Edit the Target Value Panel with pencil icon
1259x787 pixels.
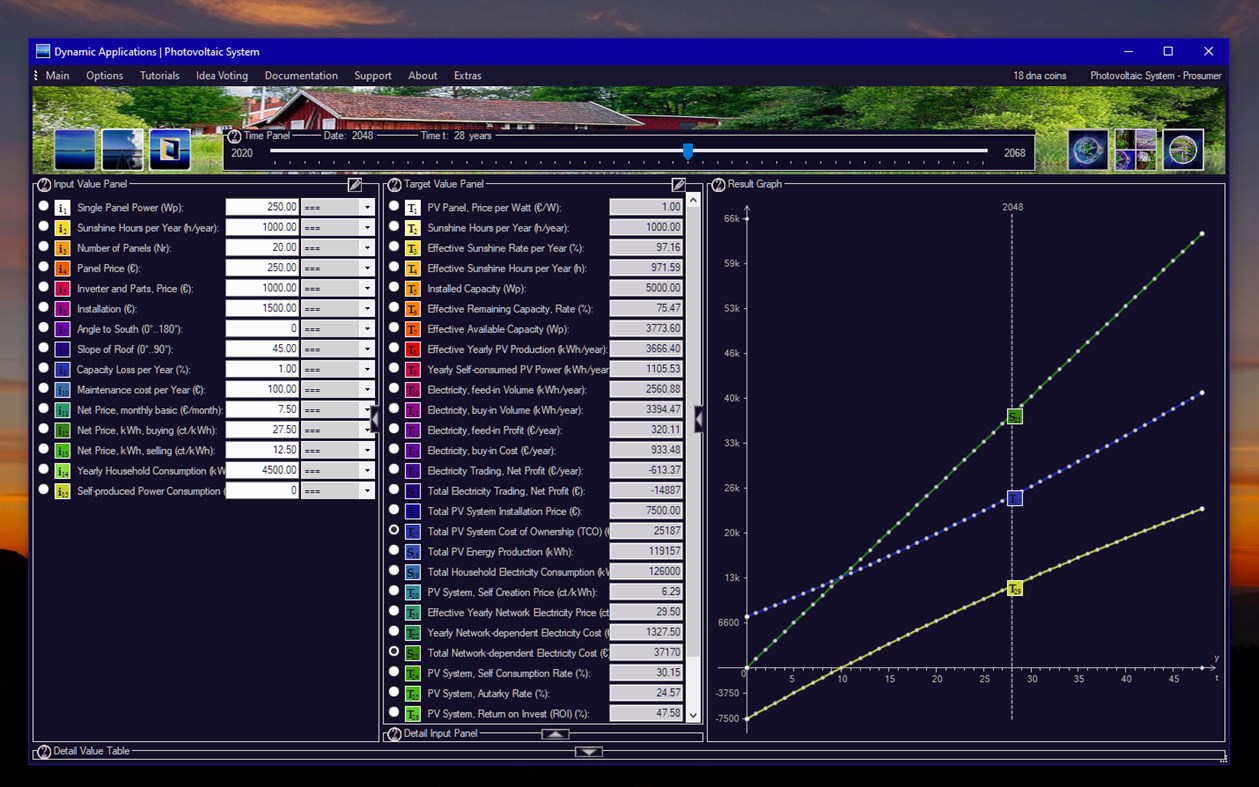(678, 184)
